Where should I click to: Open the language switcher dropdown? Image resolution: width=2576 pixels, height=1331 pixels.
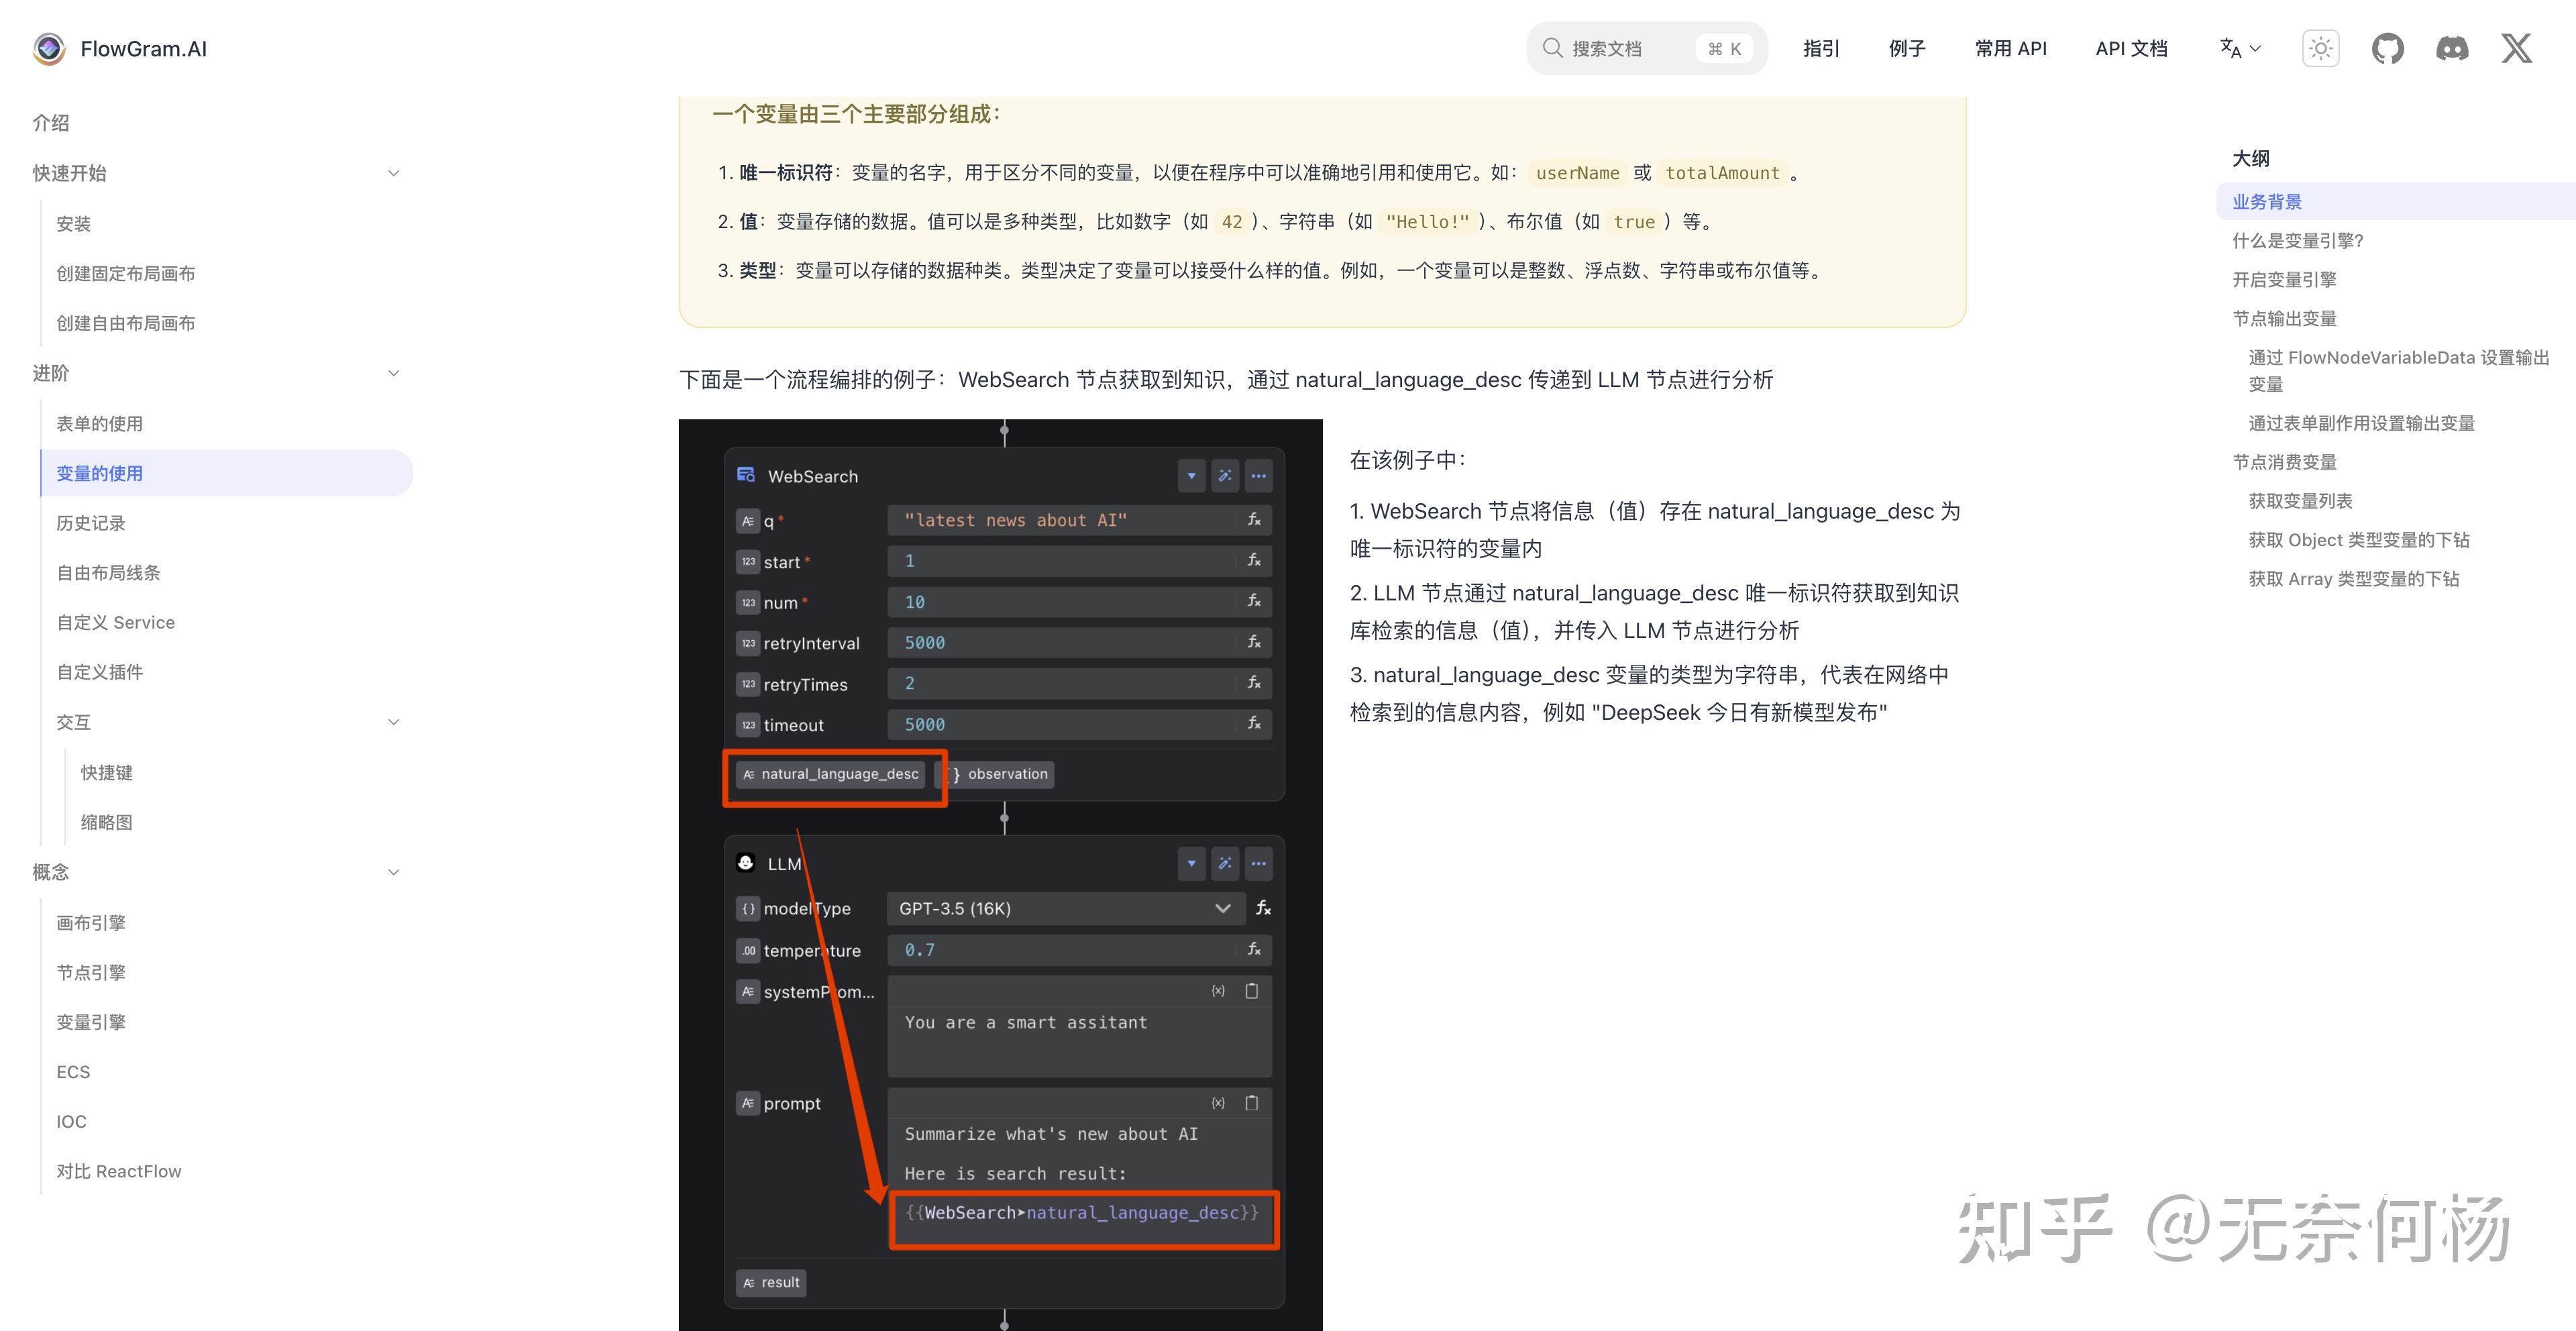tap(2238, 48)
